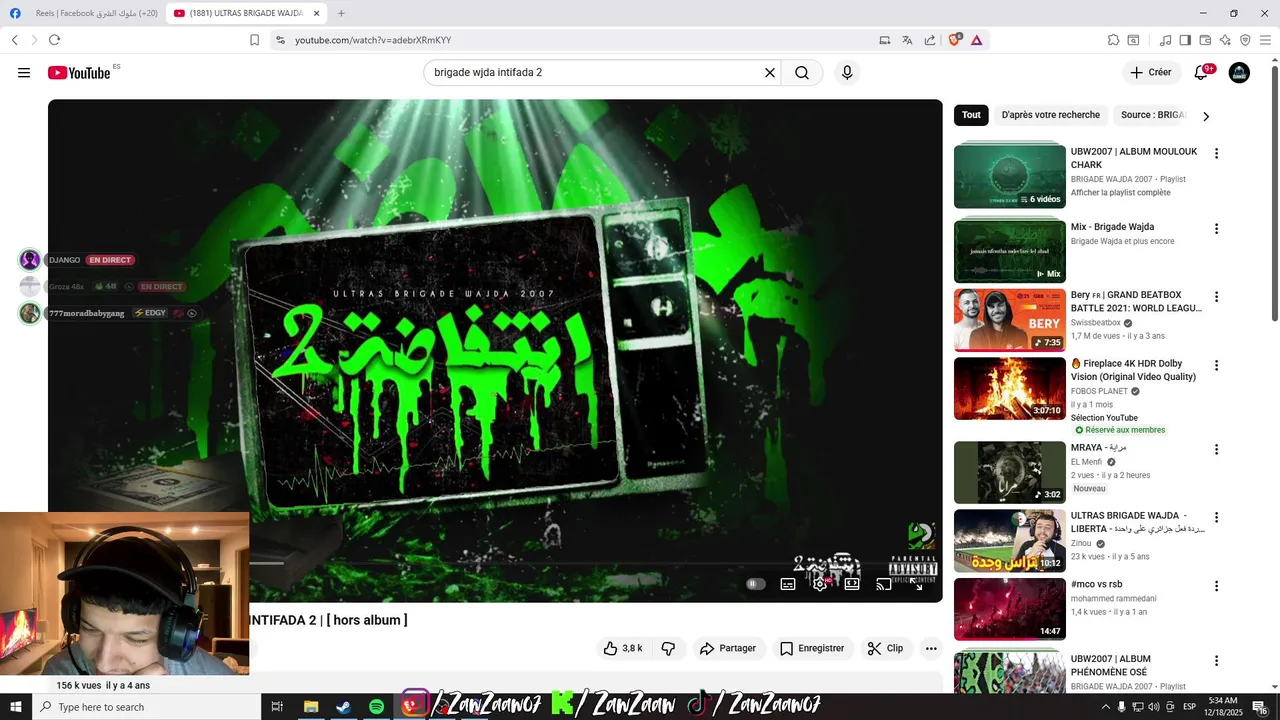Toggle autoplay switch in the player
The height and width of the screenshot is (720, 1280).
[756, 584]
